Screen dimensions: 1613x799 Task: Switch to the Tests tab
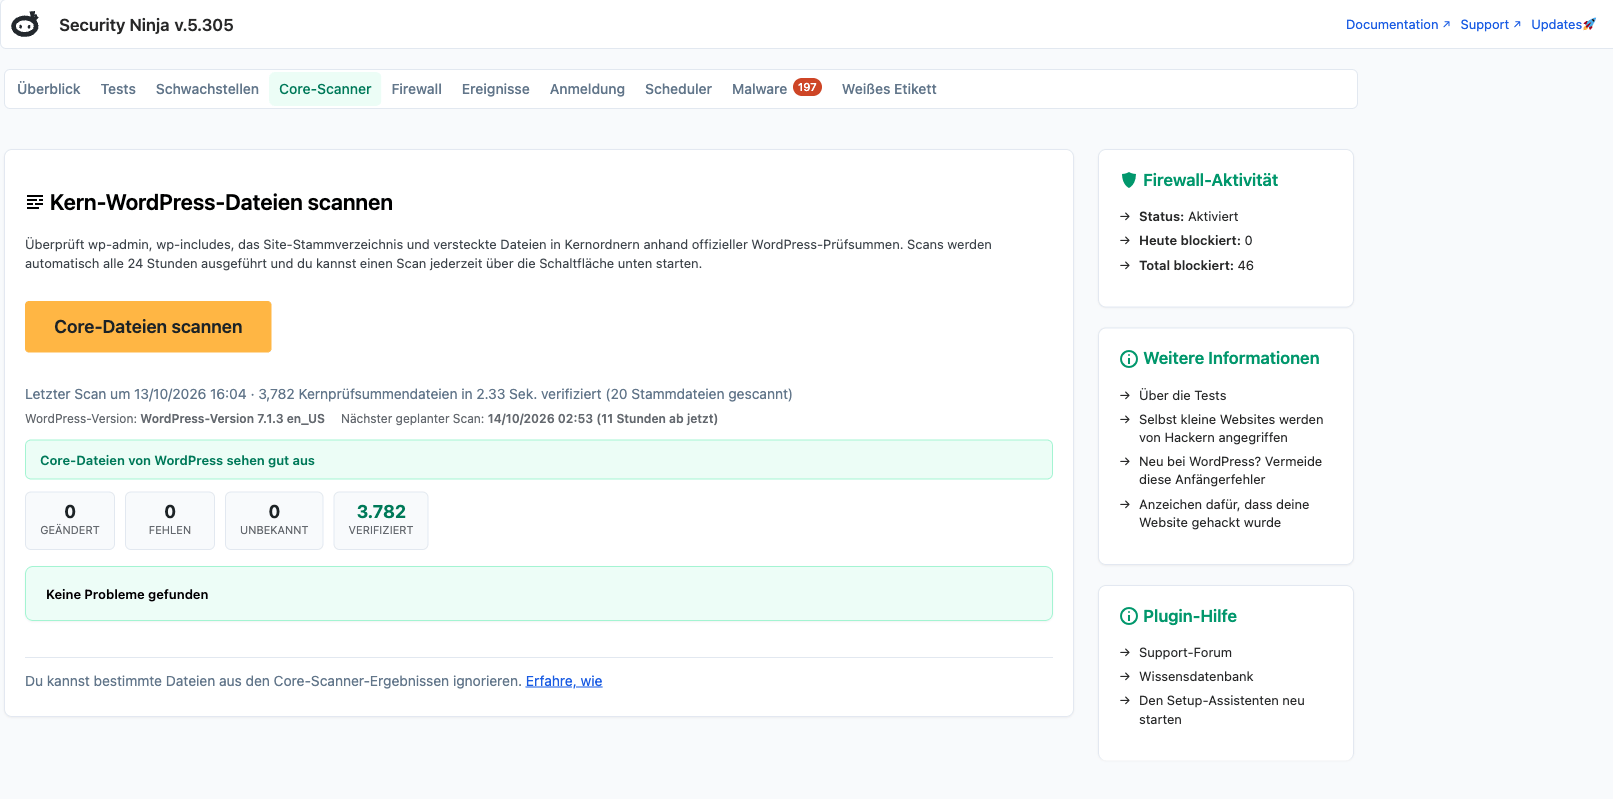118,89
